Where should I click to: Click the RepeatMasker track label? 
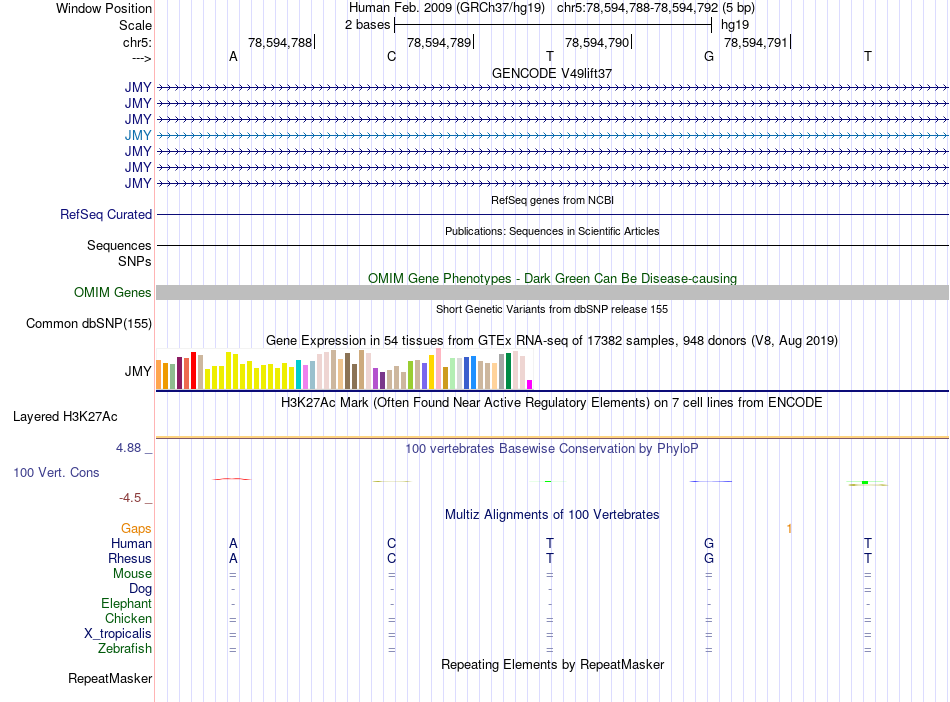click(x=110, y=678)
